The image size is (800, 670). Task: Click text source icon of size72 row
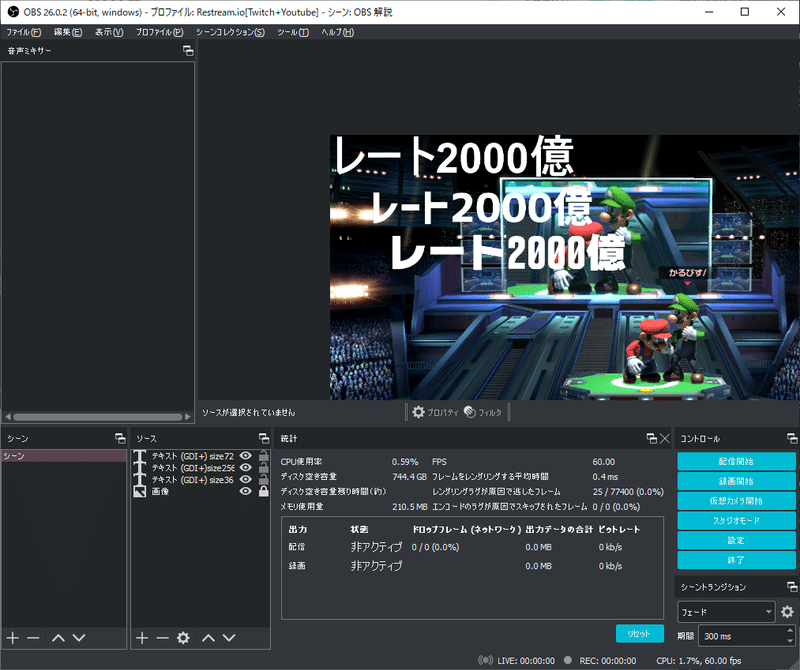[x=139, y=456]
